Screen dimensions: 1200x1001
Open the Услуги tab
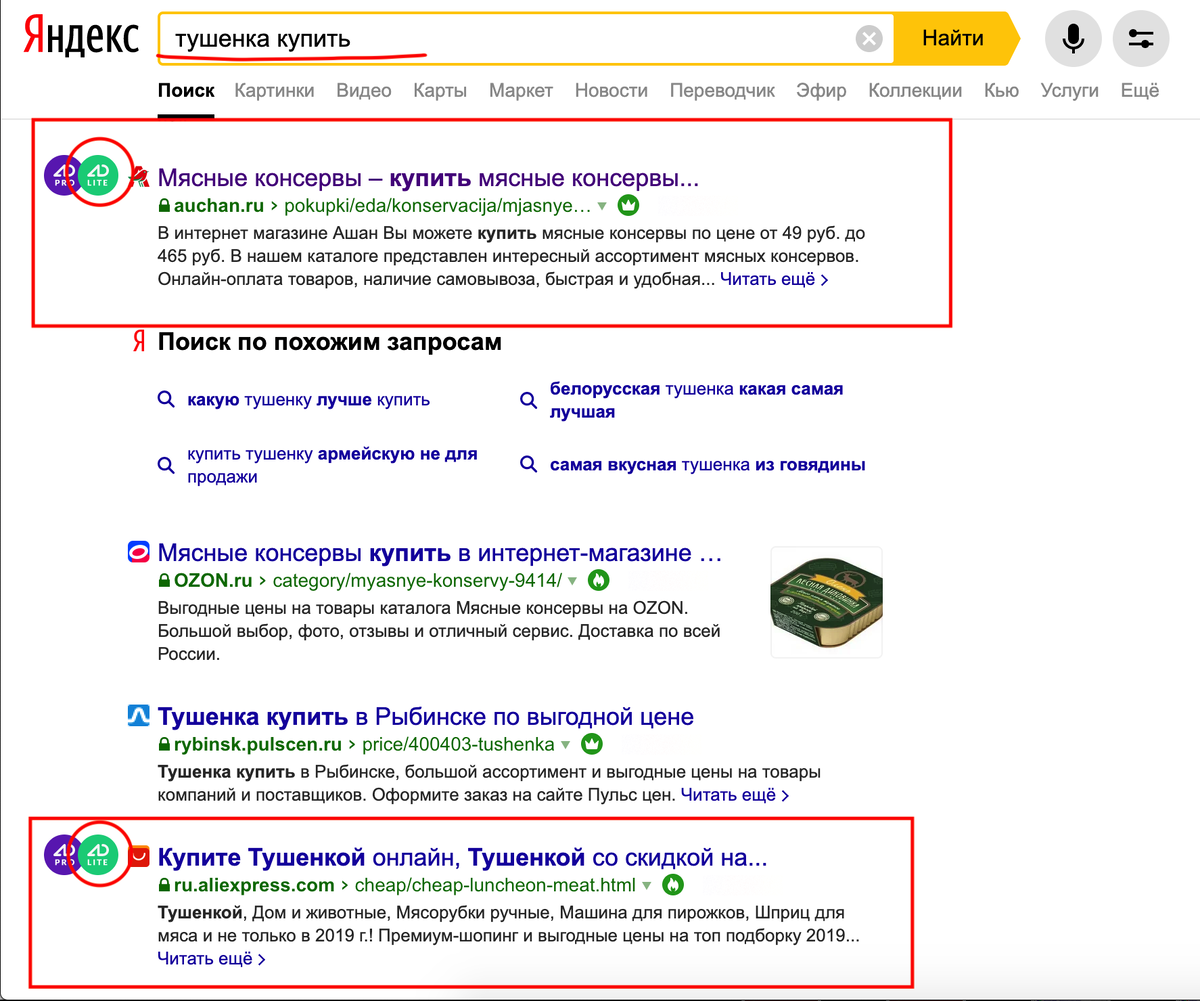click(x=1069, y=91)
